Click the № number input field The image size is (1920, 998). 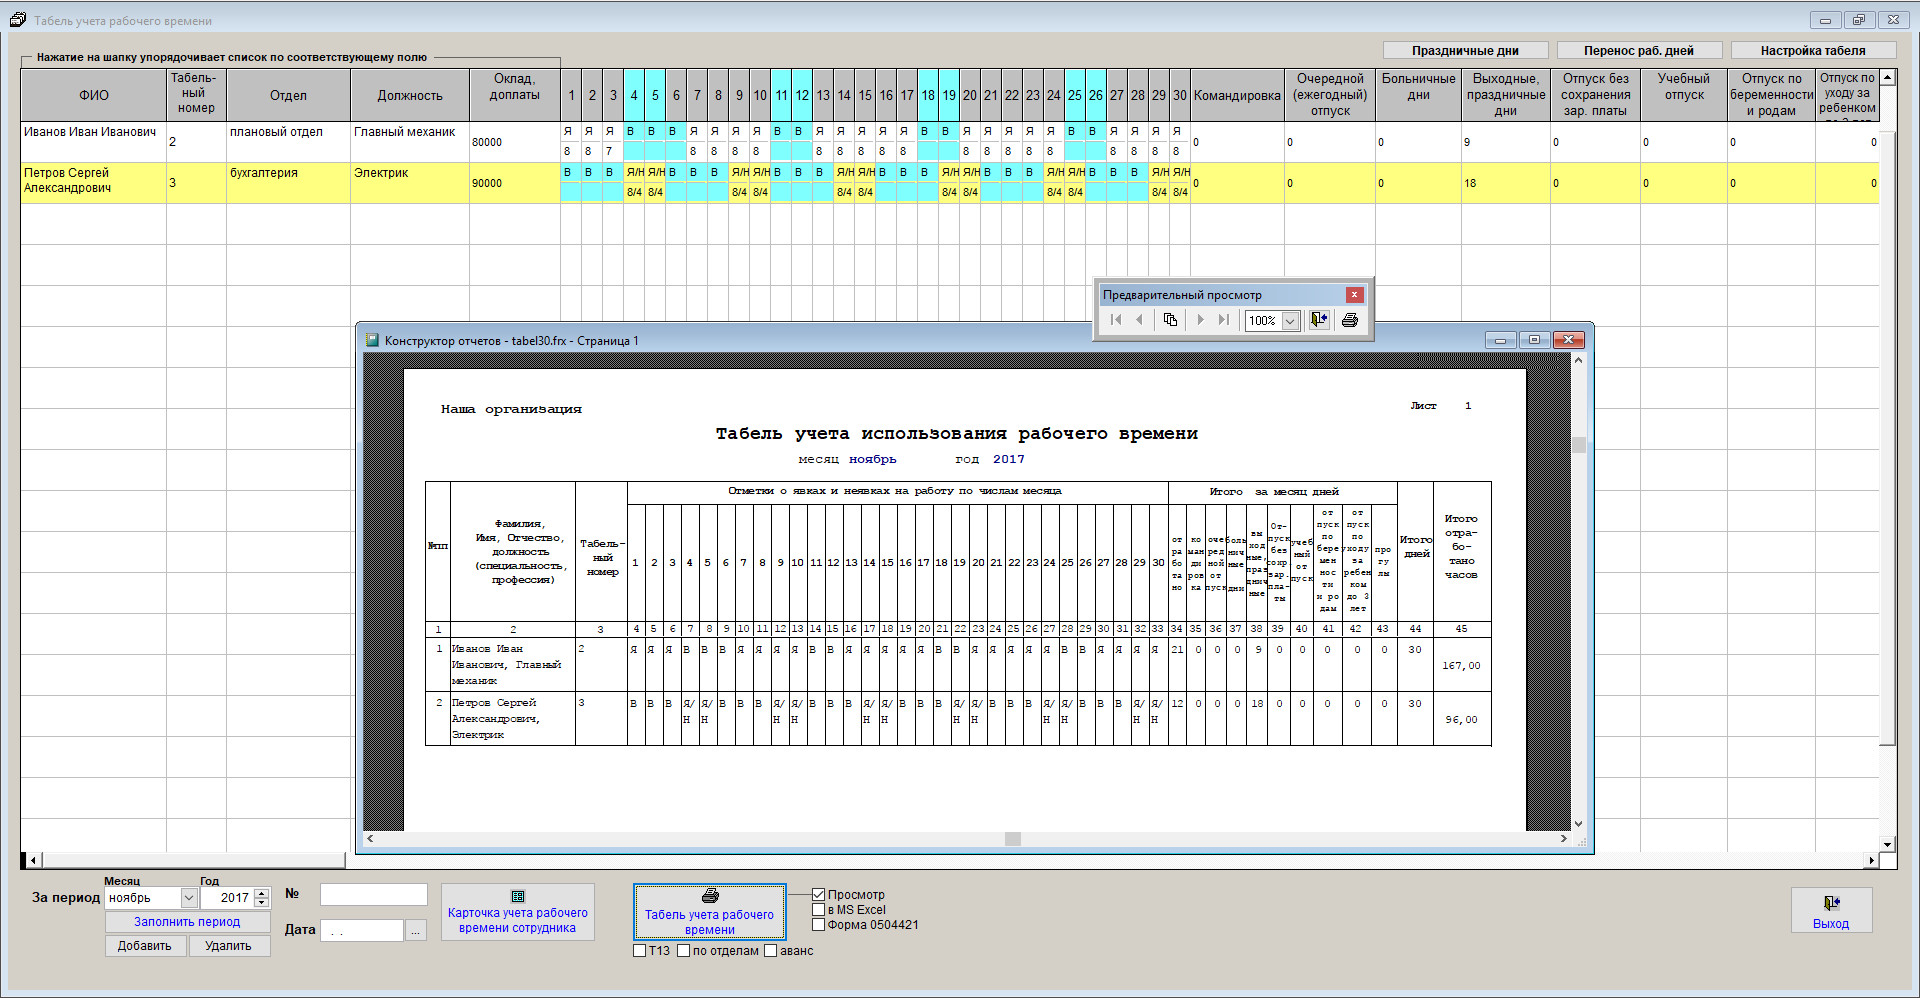373,895
